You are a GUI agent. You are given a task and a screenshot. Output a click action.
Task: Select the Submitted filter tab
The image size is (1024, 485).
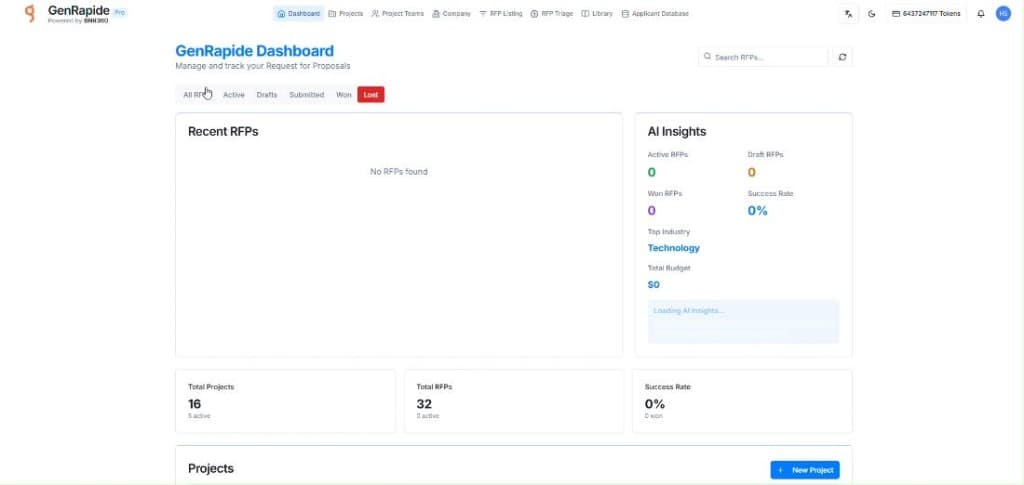pos(306,95)
